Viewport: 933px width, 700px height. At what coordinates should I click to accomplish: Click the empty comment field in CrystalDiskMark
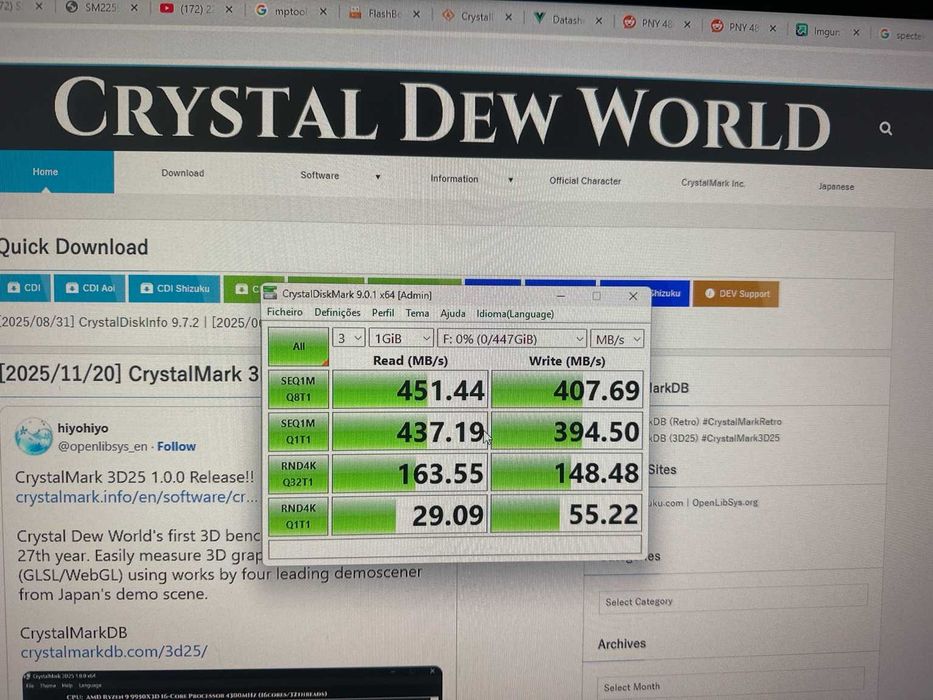455,546
